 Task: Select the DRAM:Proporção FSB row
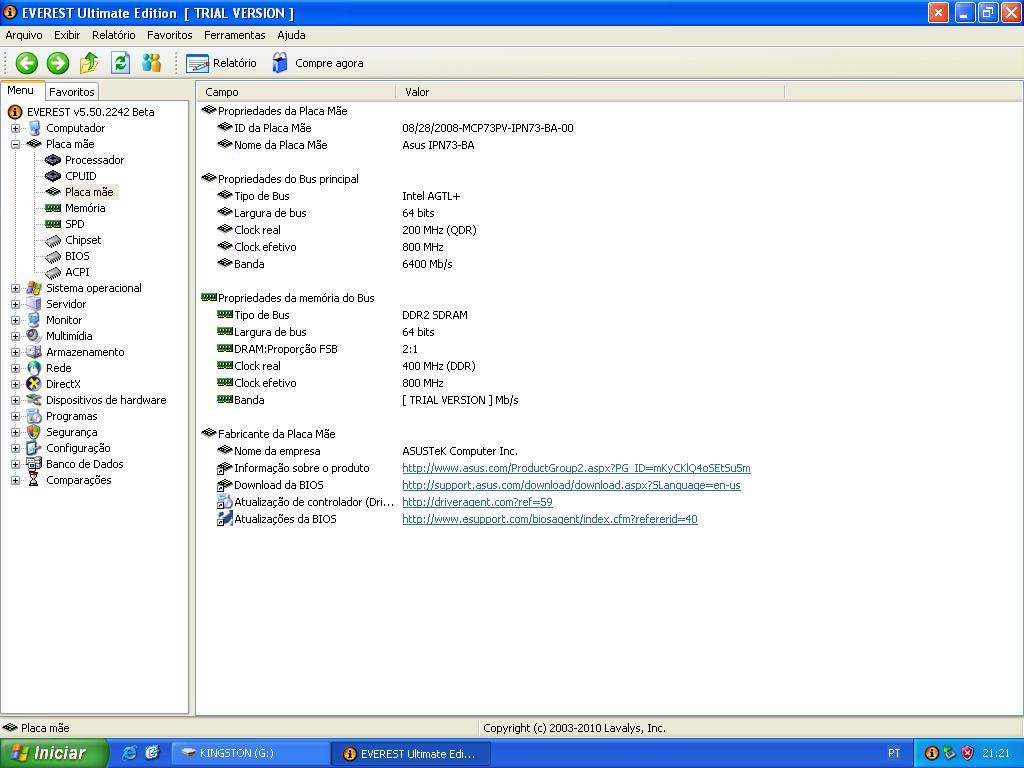coord(317,349)
